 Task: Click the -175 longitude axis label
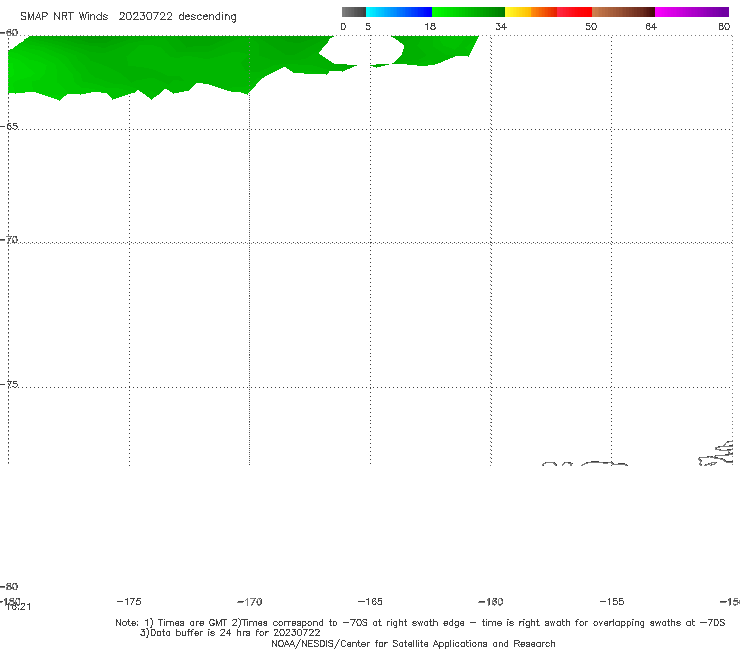(129, 601)
